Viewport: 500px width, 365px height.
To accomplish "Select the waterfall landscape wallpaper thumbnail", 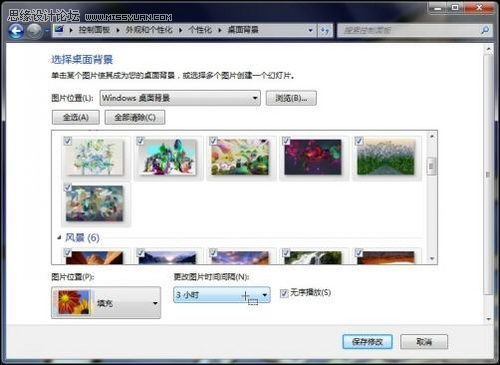I will click(x=313, y=258).
